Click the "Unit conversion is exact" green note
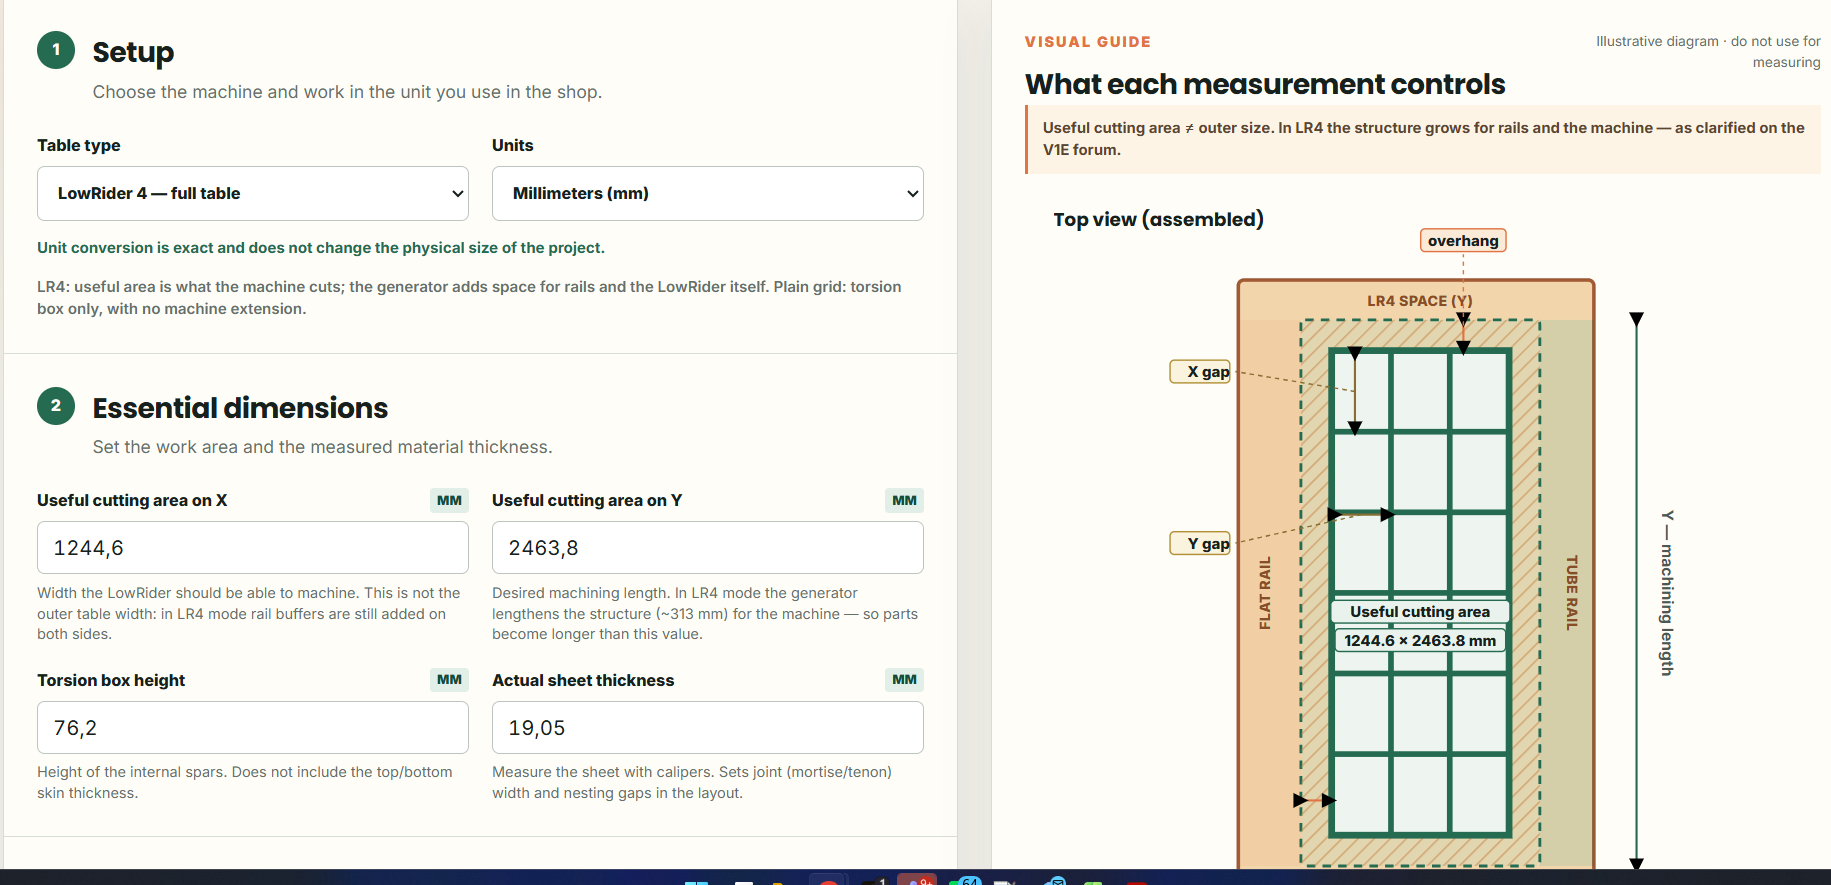Image resolution: width=1831 pixels, height=885 pixels. click(321, 248)
